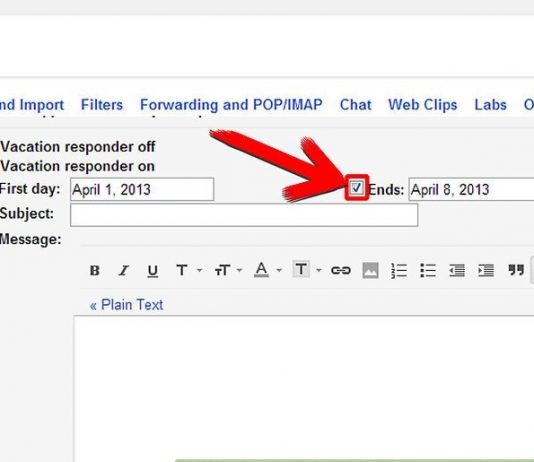Indent less in message editor
This screenshot has height=462, width=534.
(x=457, y=271)
